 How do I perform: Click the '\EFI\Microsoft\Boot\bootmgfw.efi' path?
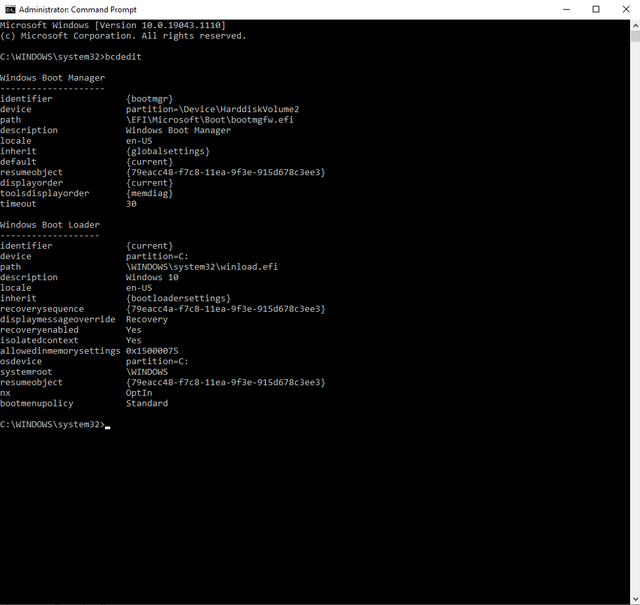click(210, 120)
